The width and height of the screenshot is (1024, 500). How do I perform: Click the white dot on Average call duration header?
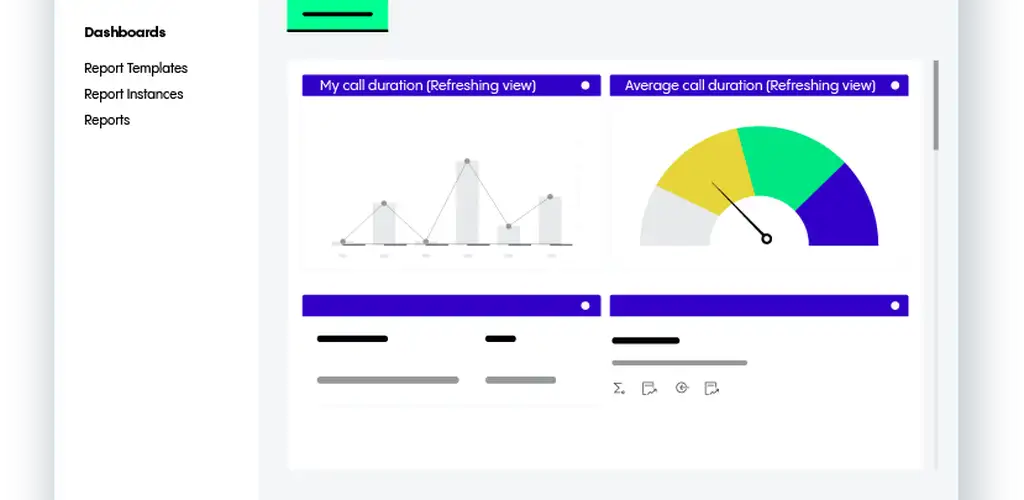point(895,86)
